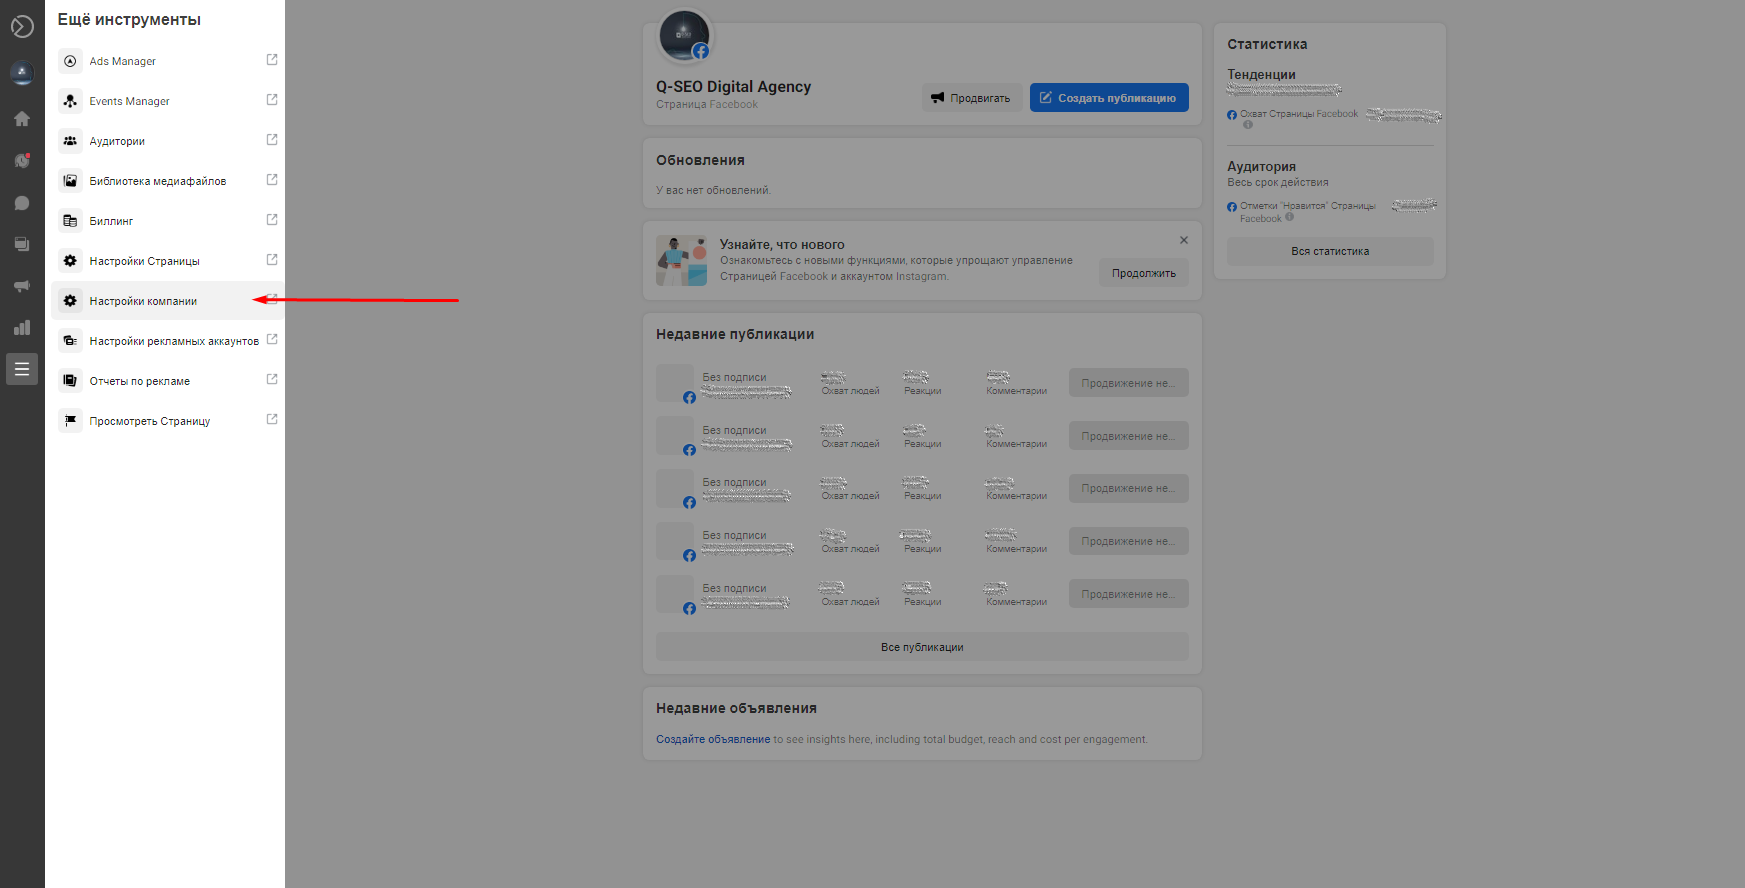Close the Узнайте, что нового banner
The width and height of the screenshot is (1745, 888).
[1184, 240]
